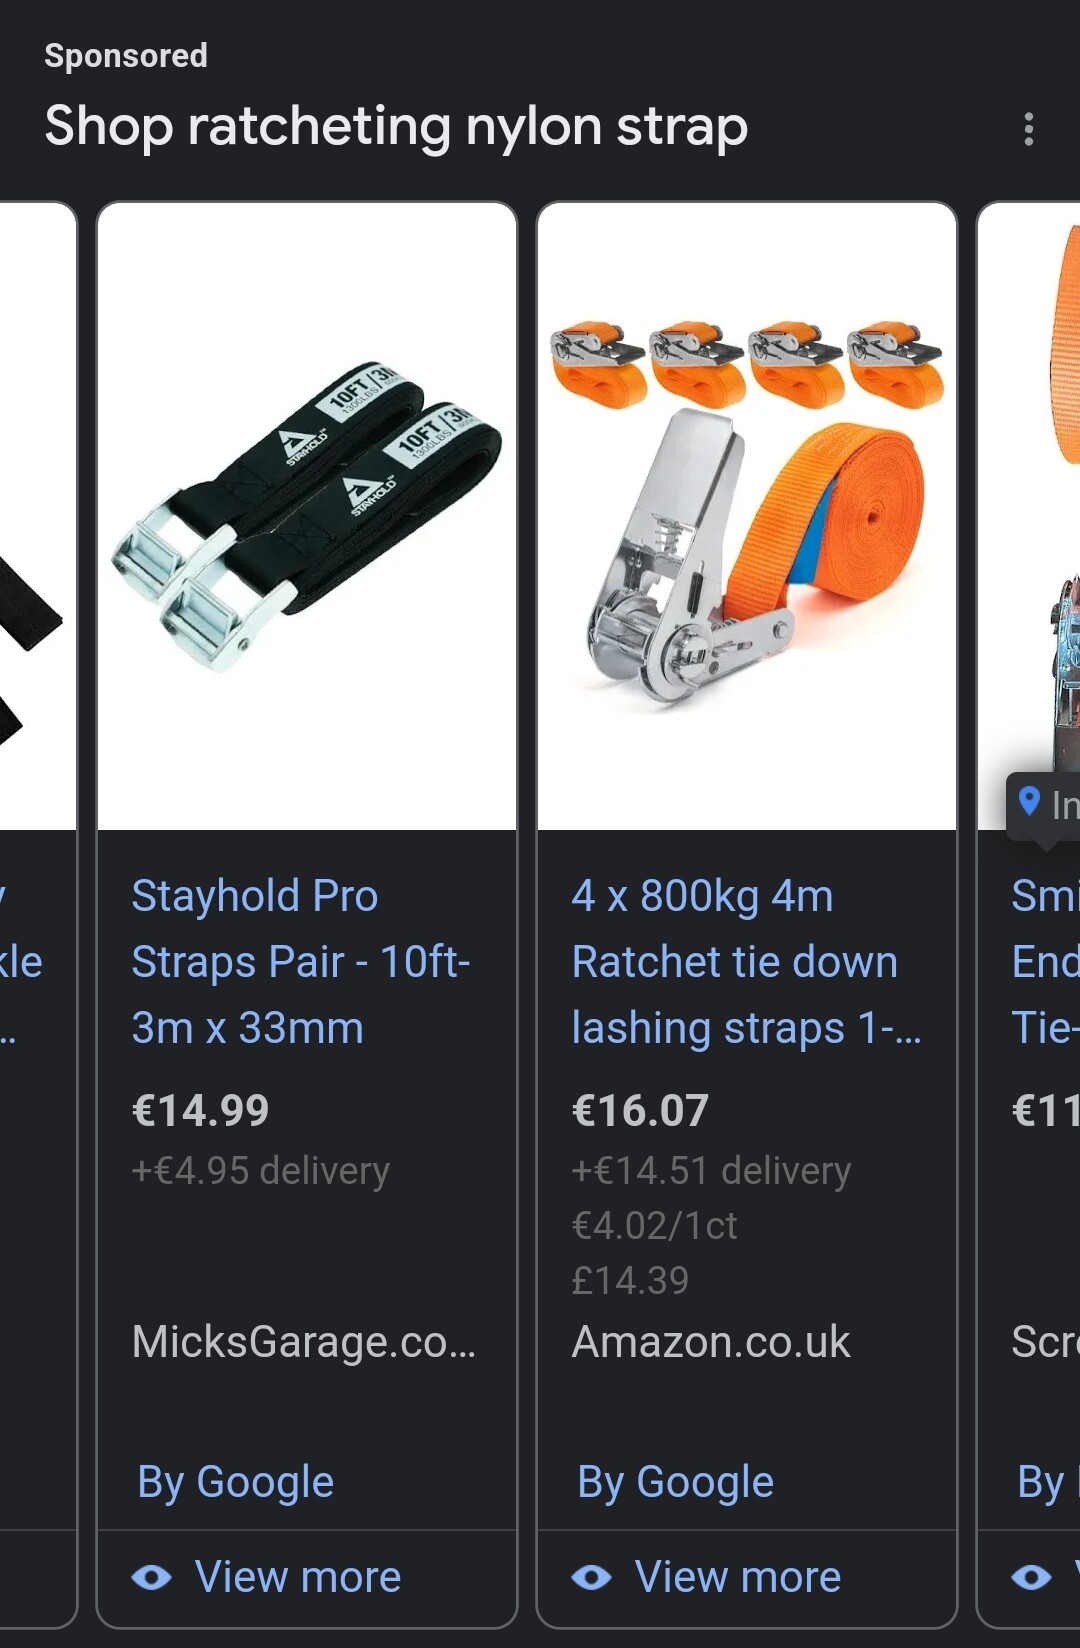Open the MicksGarage.co... seller name
1080x1648 pixels.
(x=304, y=1342)
